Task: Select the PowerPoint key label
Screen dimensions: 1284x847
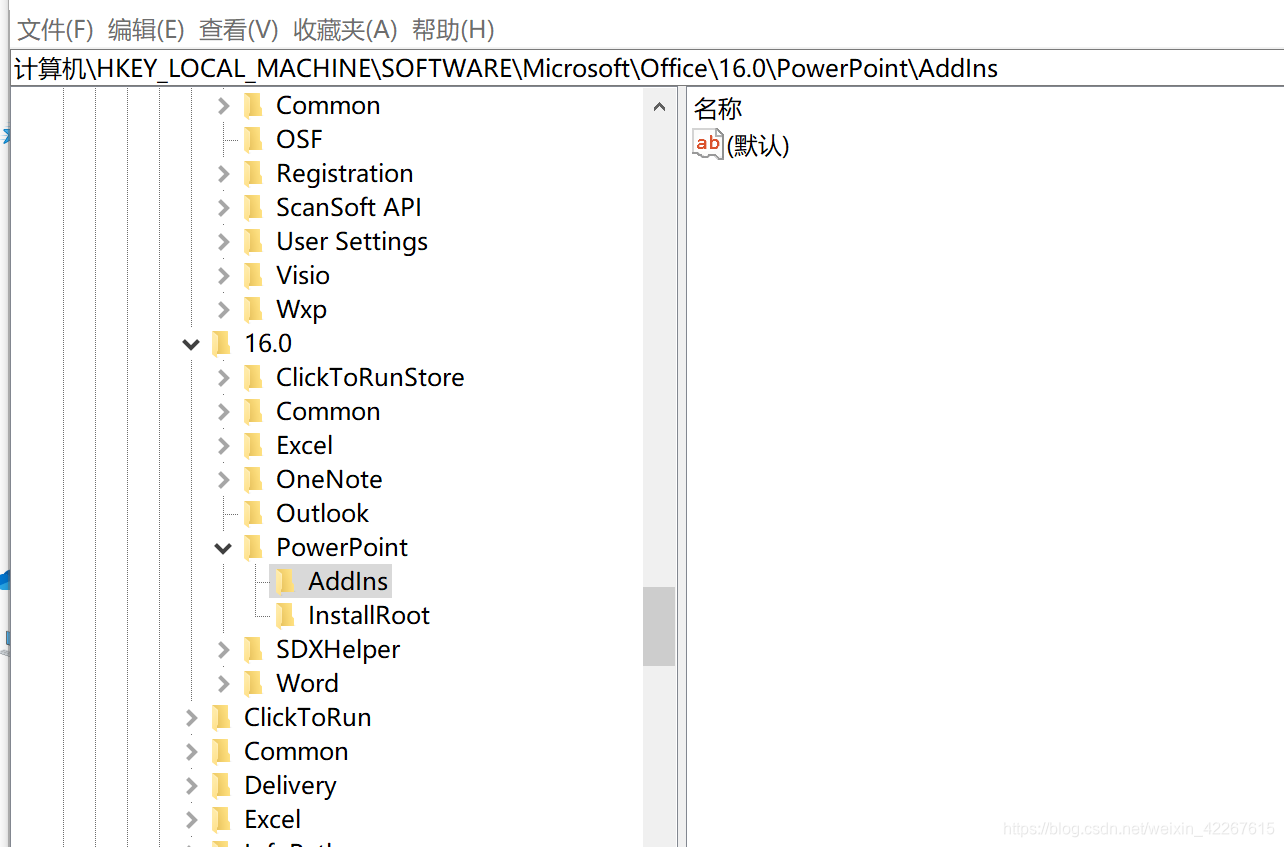Action: [x=342, y=547]
